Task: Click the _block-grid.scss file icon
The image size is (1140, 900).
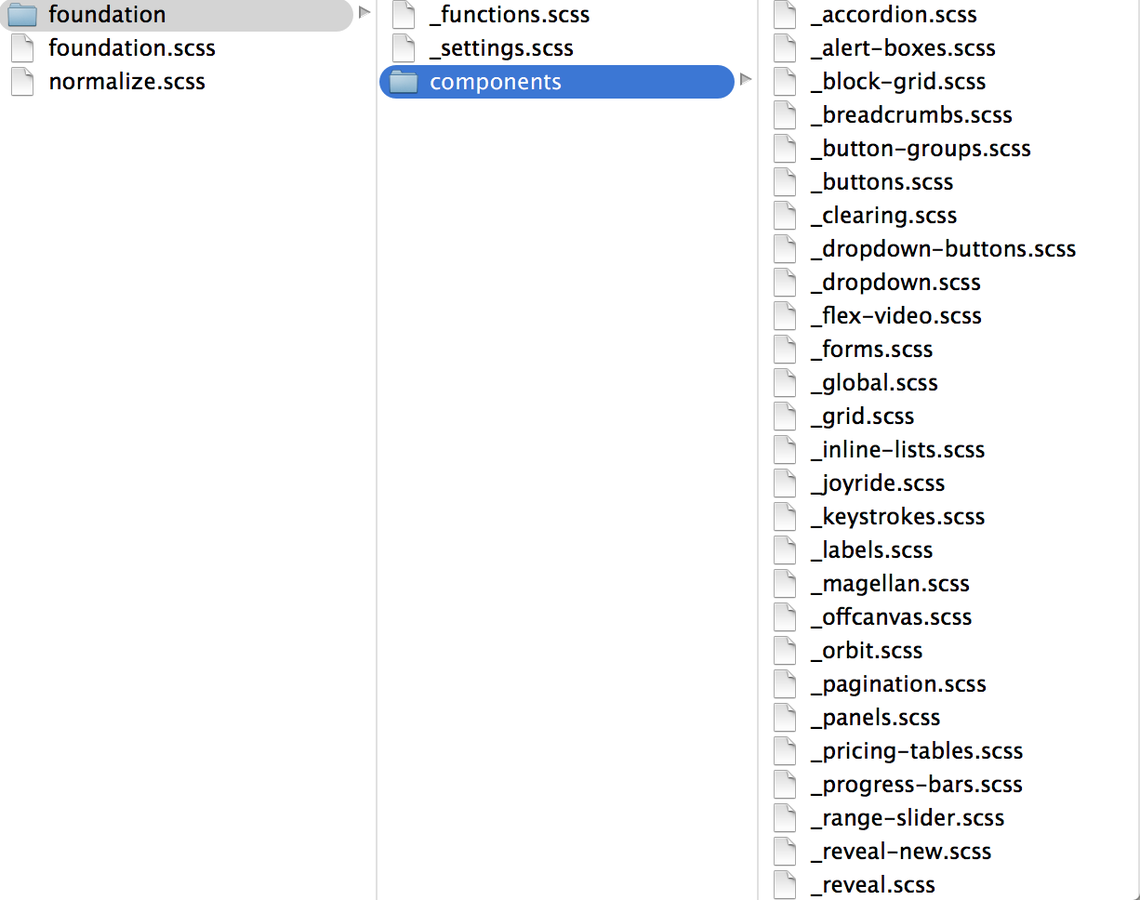Action: [x=784, y=81]
